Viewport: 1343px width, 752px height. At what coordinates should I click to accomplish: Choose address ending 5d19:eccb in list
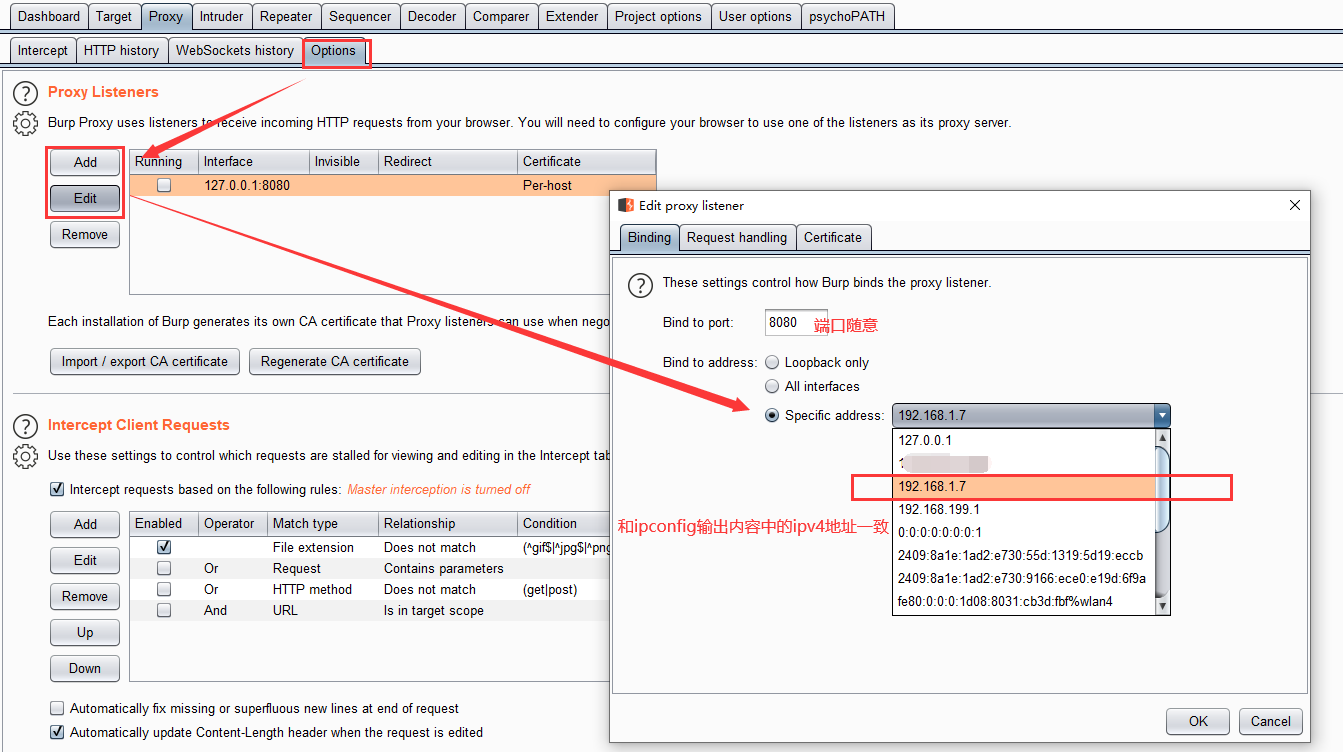pyautogui.click(x=1023, y=555)
